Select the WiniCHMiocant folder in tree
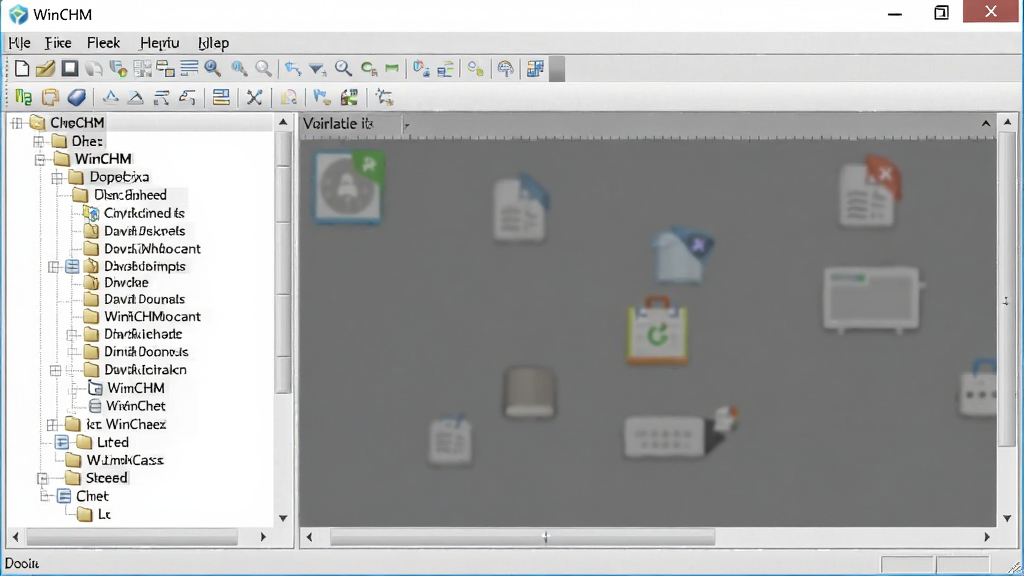 point(152,317)
